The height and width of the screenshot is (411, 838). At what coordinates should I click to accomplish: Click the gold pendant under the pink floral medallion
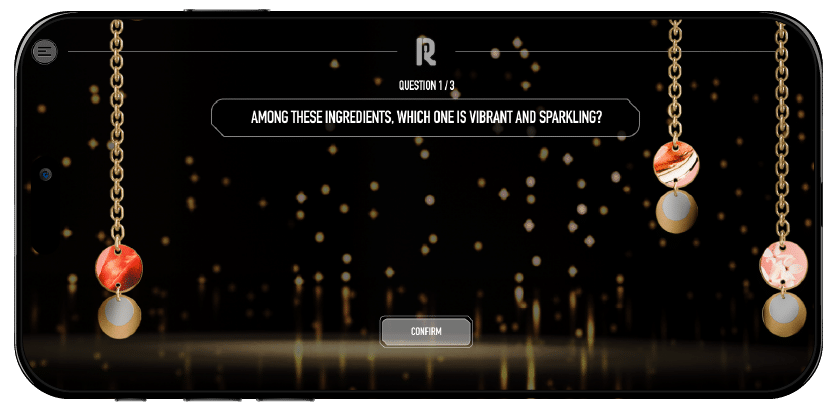pos(784,314)
